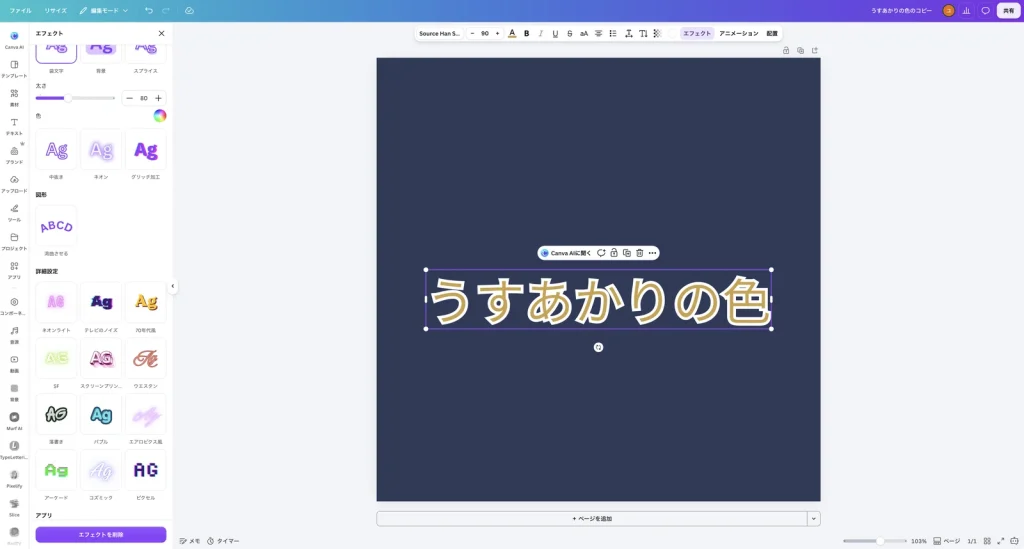The image size is (1024, 549).
Task: Click the Canva AIに聞く button
Action: coord(566,253)
